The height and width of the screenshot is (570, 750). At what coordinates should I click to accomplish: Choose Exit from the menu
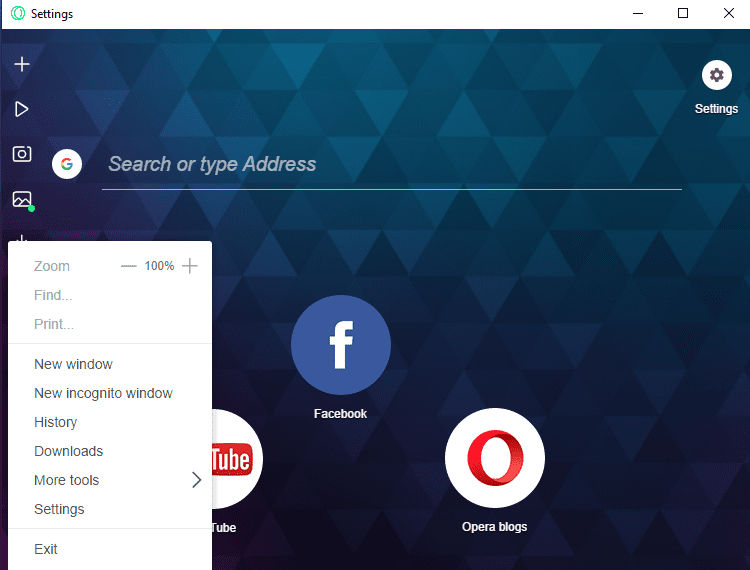pos(45,549)
